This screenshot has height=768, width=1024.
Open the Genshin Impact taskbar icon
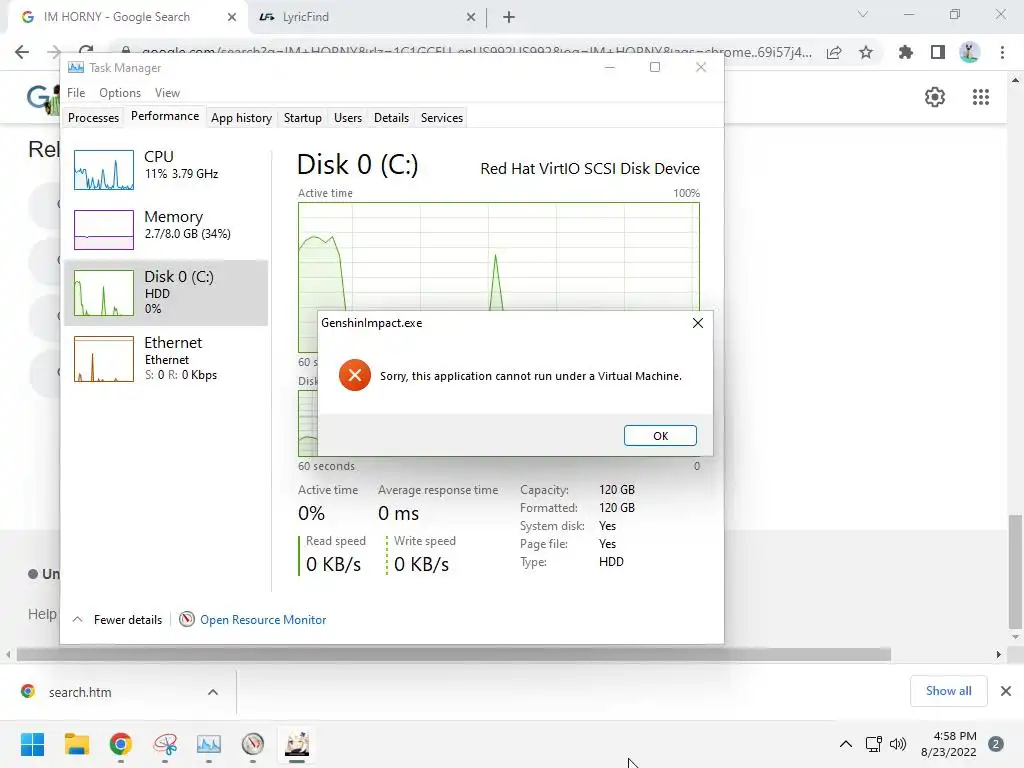[x=297, y=744]
